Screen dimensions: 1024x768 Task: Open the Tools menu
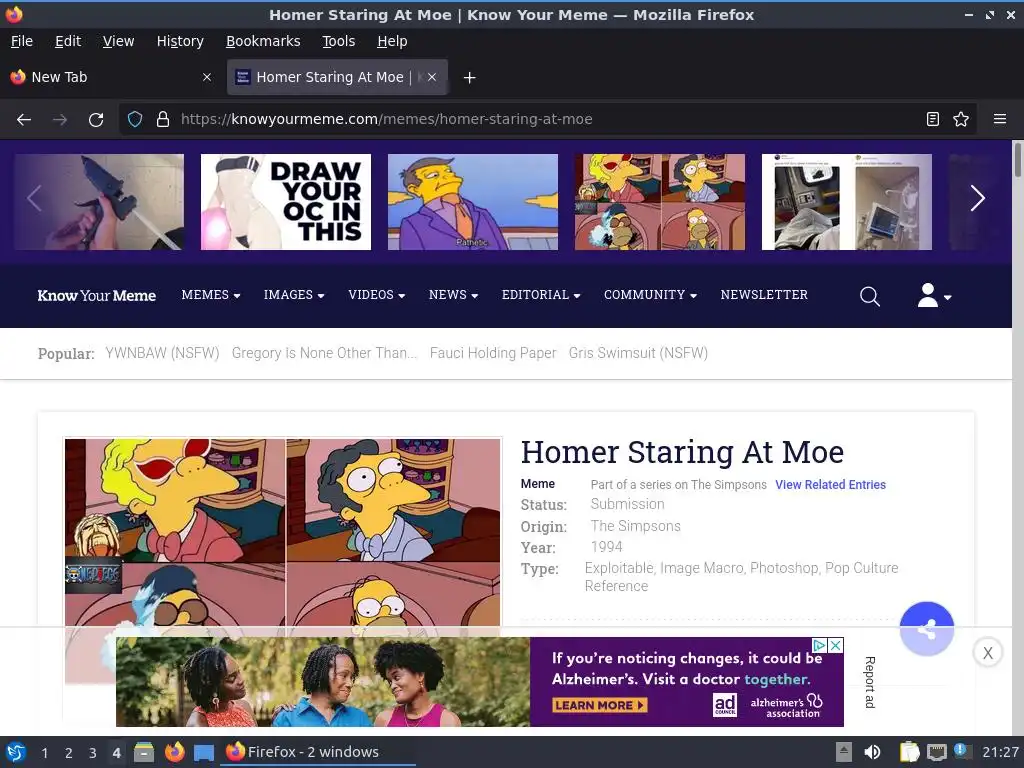coord(338,41)
